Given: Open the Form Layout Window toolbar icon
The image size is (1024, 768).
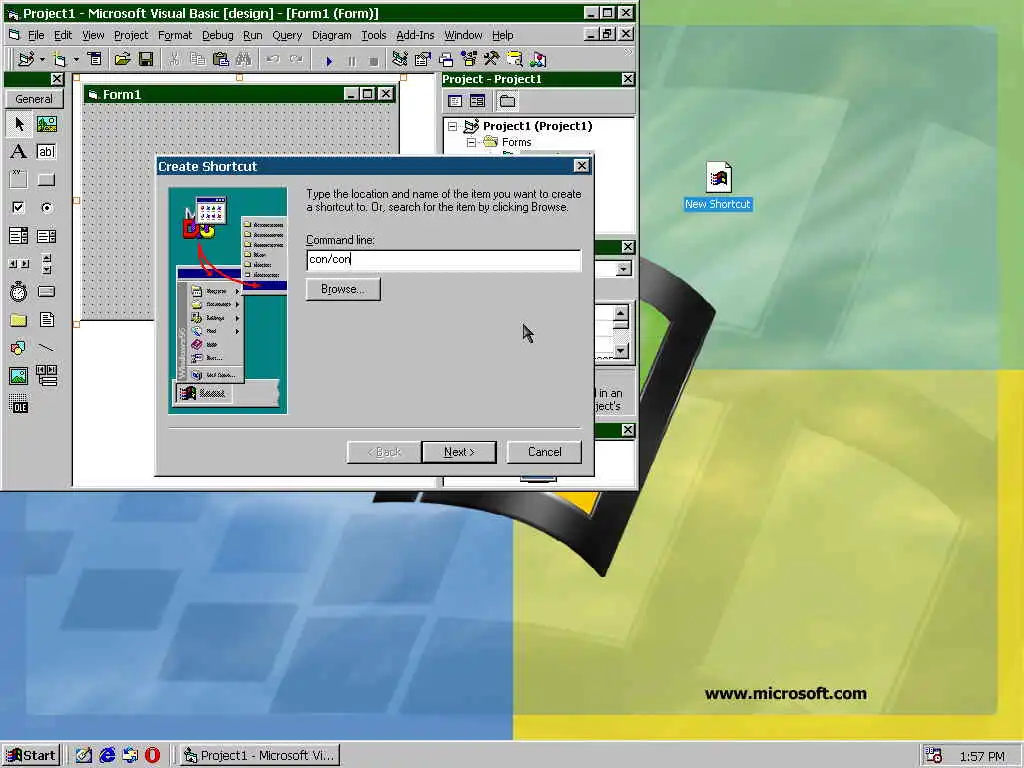Looking at the screenshot, I should point(446,59).
